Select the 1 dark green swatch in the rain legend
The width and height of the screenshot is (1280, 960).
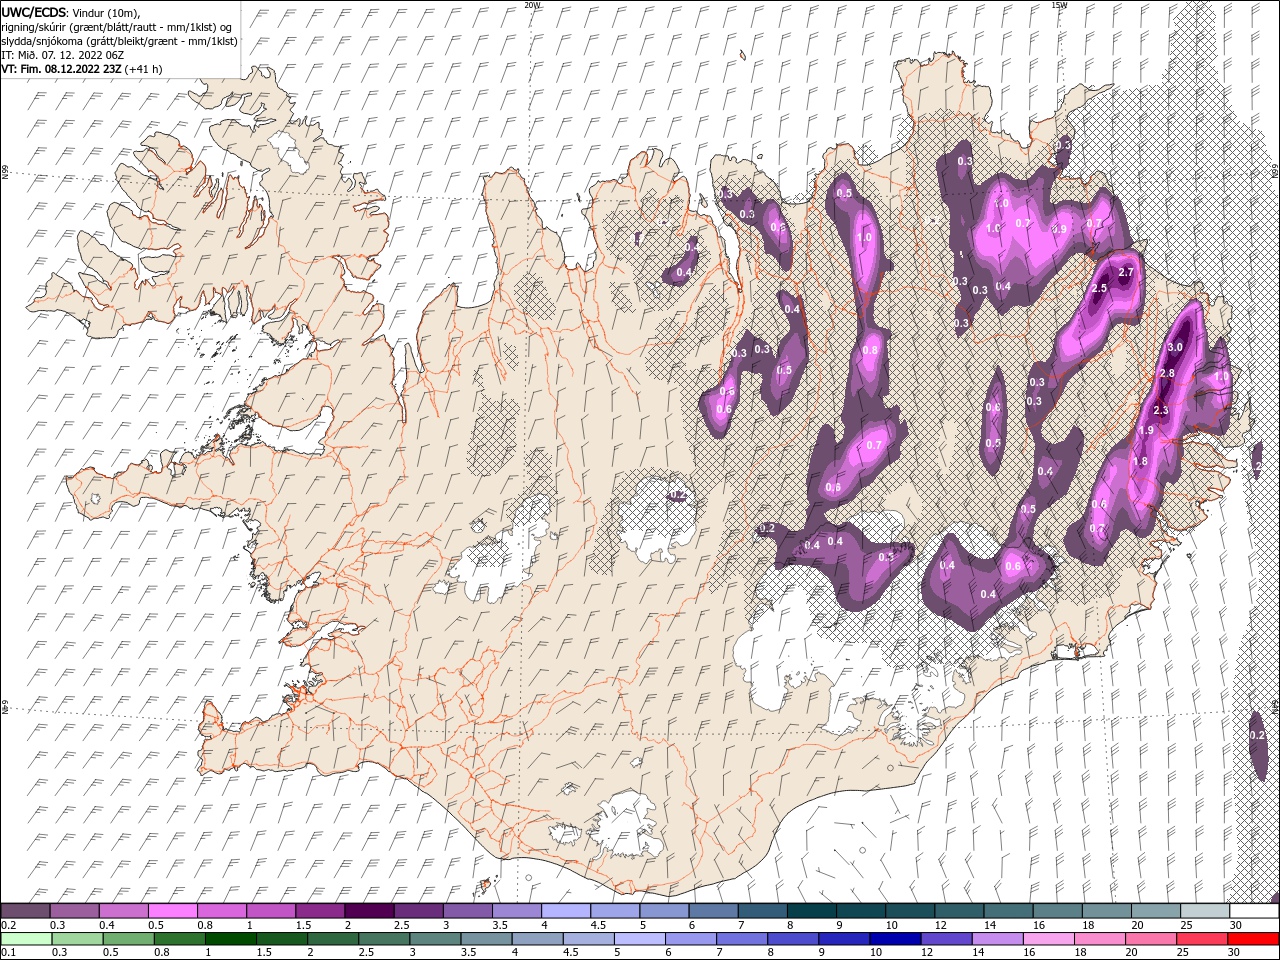(230, 938)
